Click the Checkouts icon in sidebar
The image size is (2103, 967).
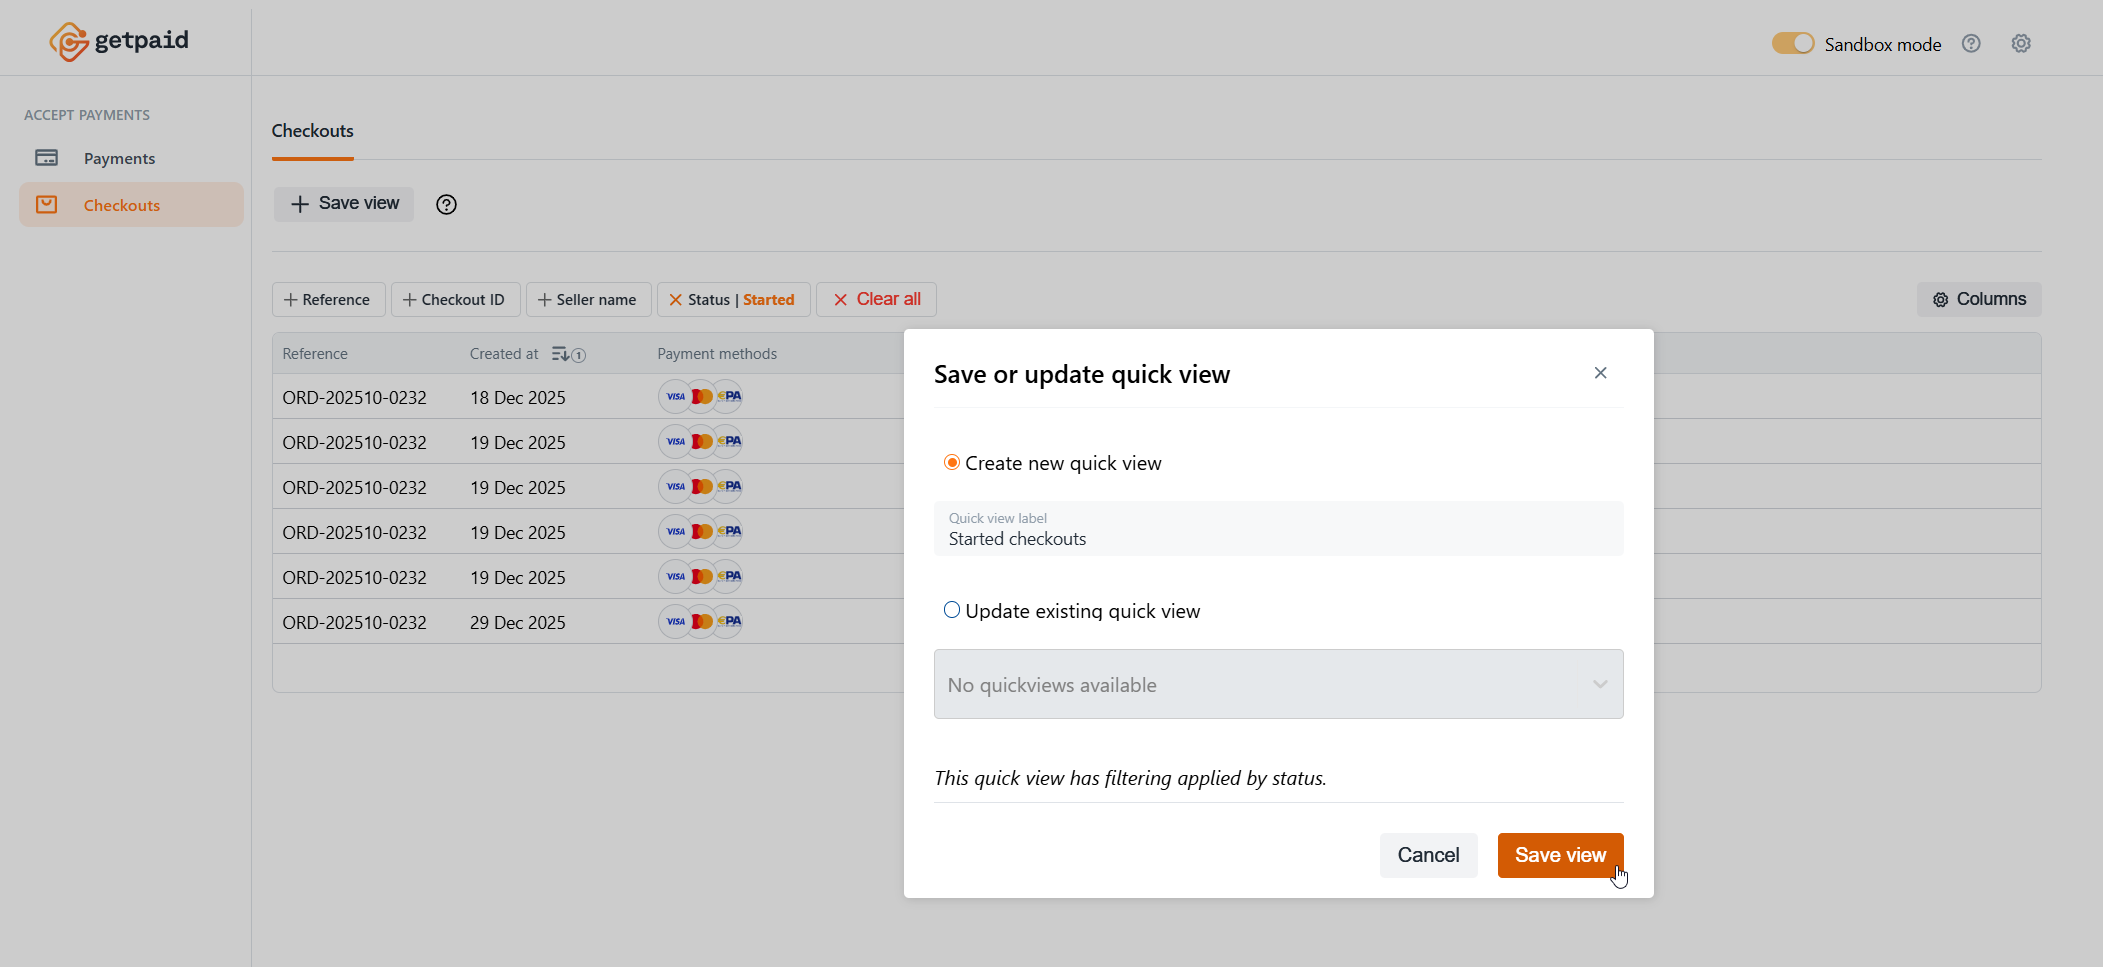(x=47, y=205)
